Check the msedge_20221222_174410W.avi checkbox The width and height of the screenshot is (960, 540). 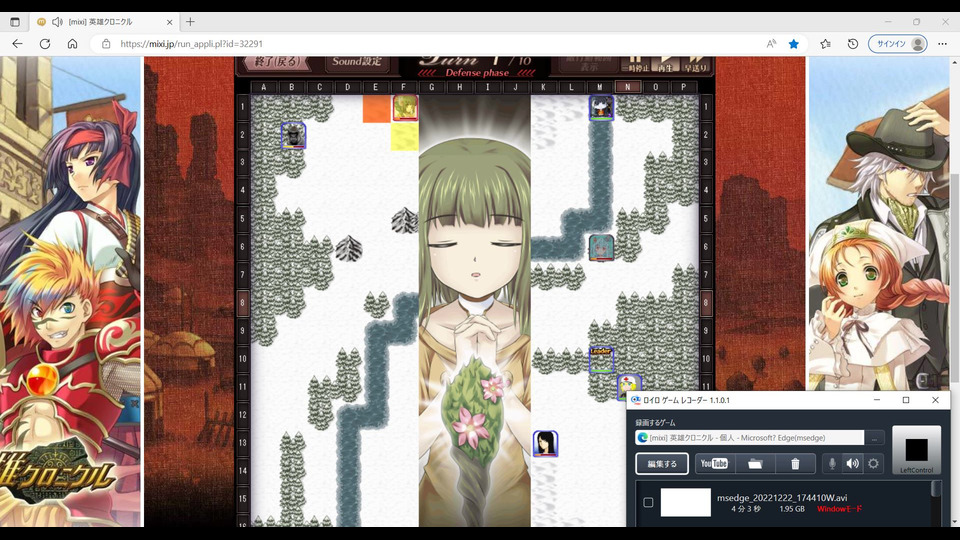click(x=648, y=503)
